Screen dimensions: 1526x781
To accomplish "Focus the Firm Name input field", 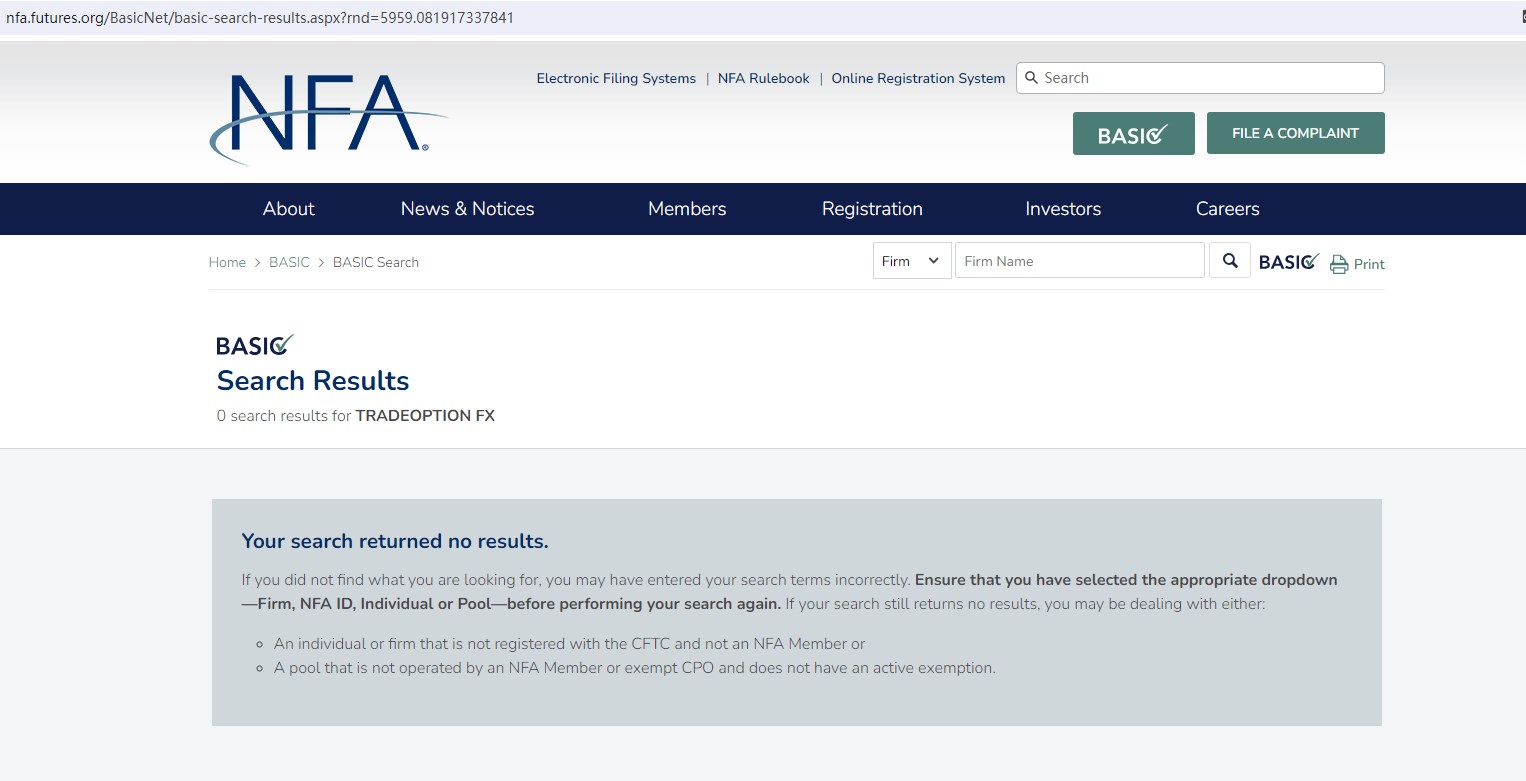I will click(1079, 261).
